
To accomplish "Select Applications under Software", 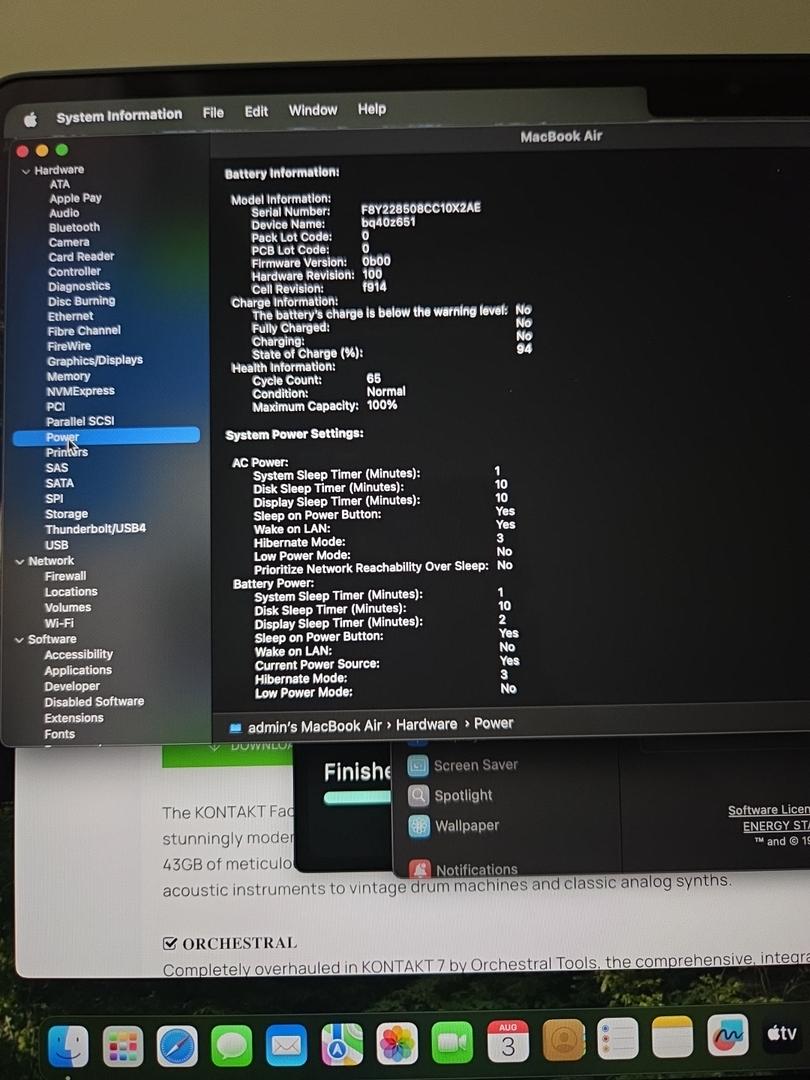I will coord(78,671).
